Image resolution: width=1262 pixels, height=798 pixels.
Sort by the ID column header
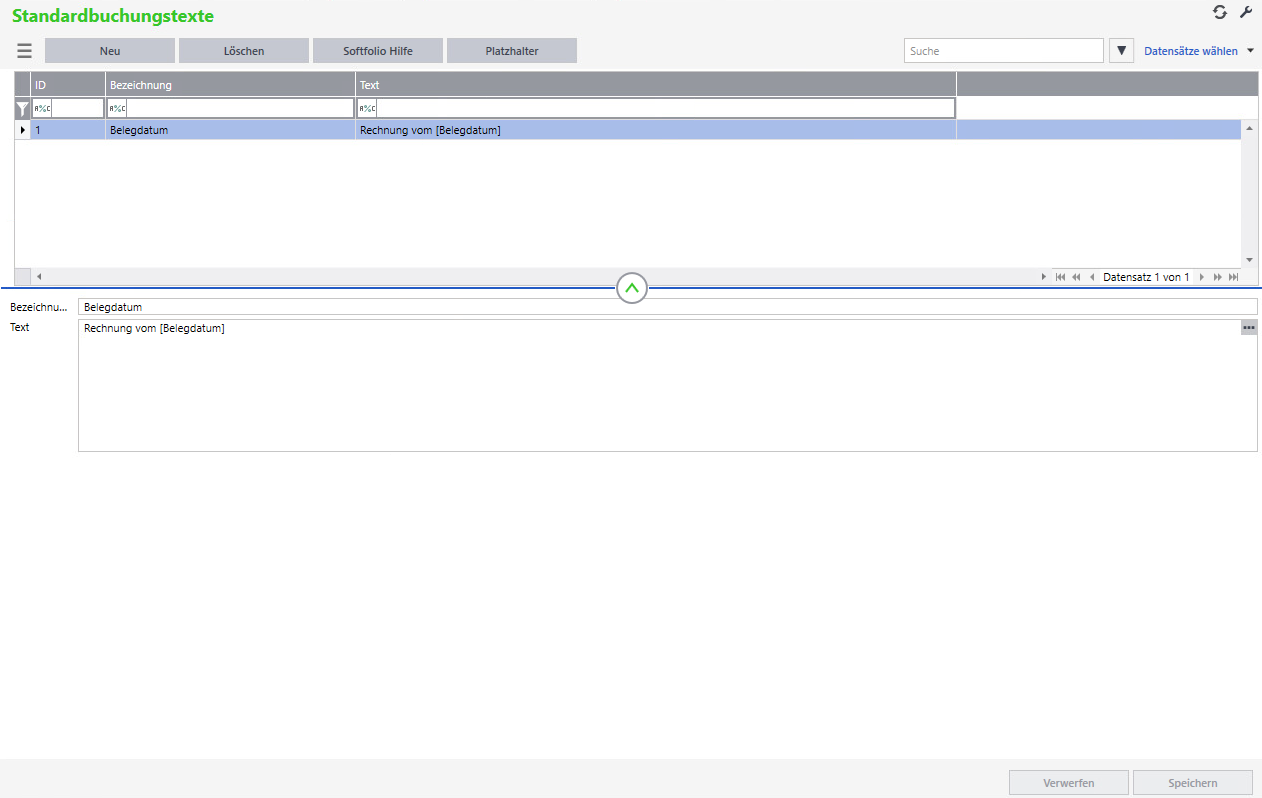pos(68,85)
